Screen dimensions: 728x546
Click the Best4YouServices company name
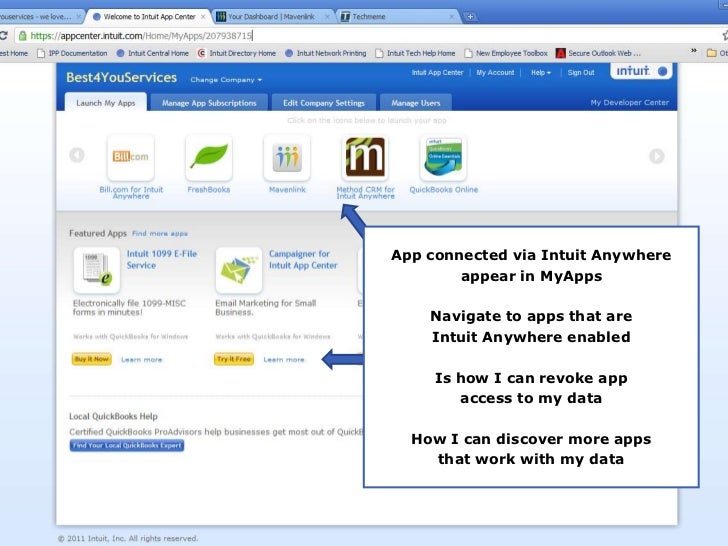(x=121, y=78)
